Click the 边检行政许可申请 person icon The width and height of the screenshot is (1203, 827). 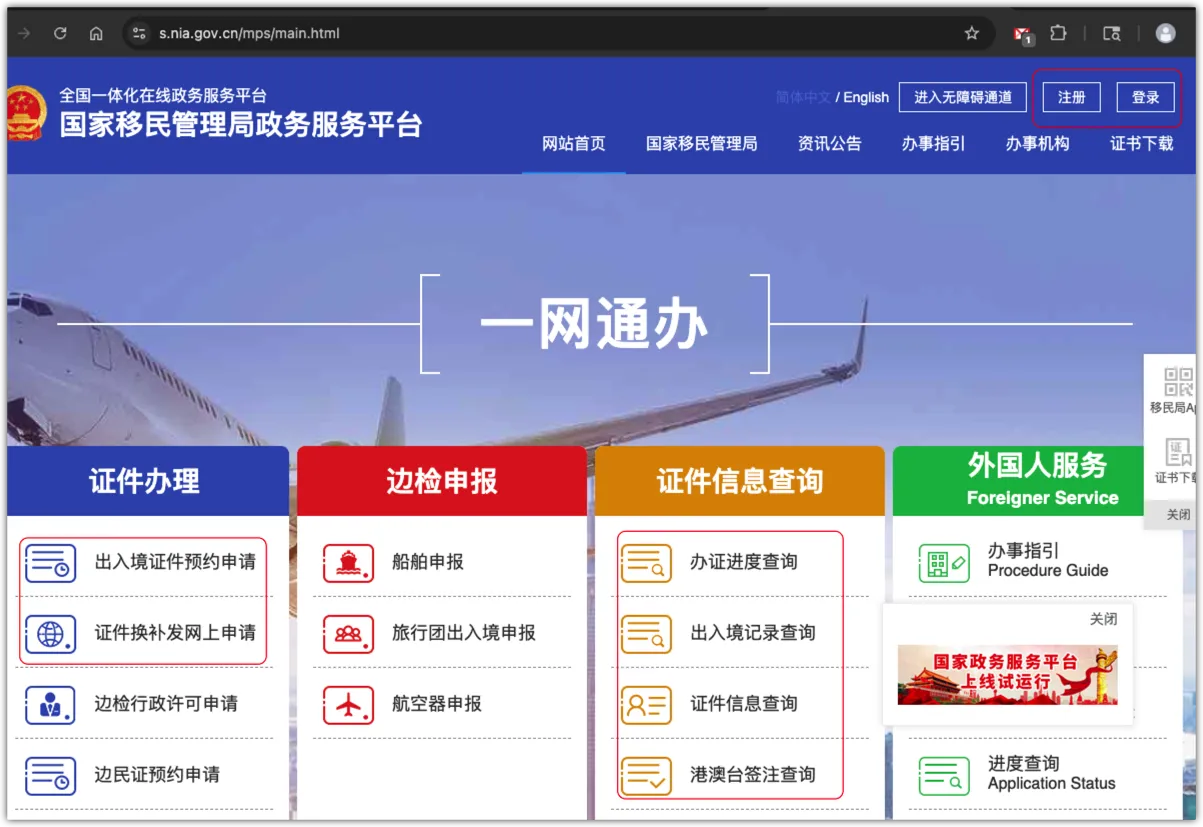(x=50, y=705)
